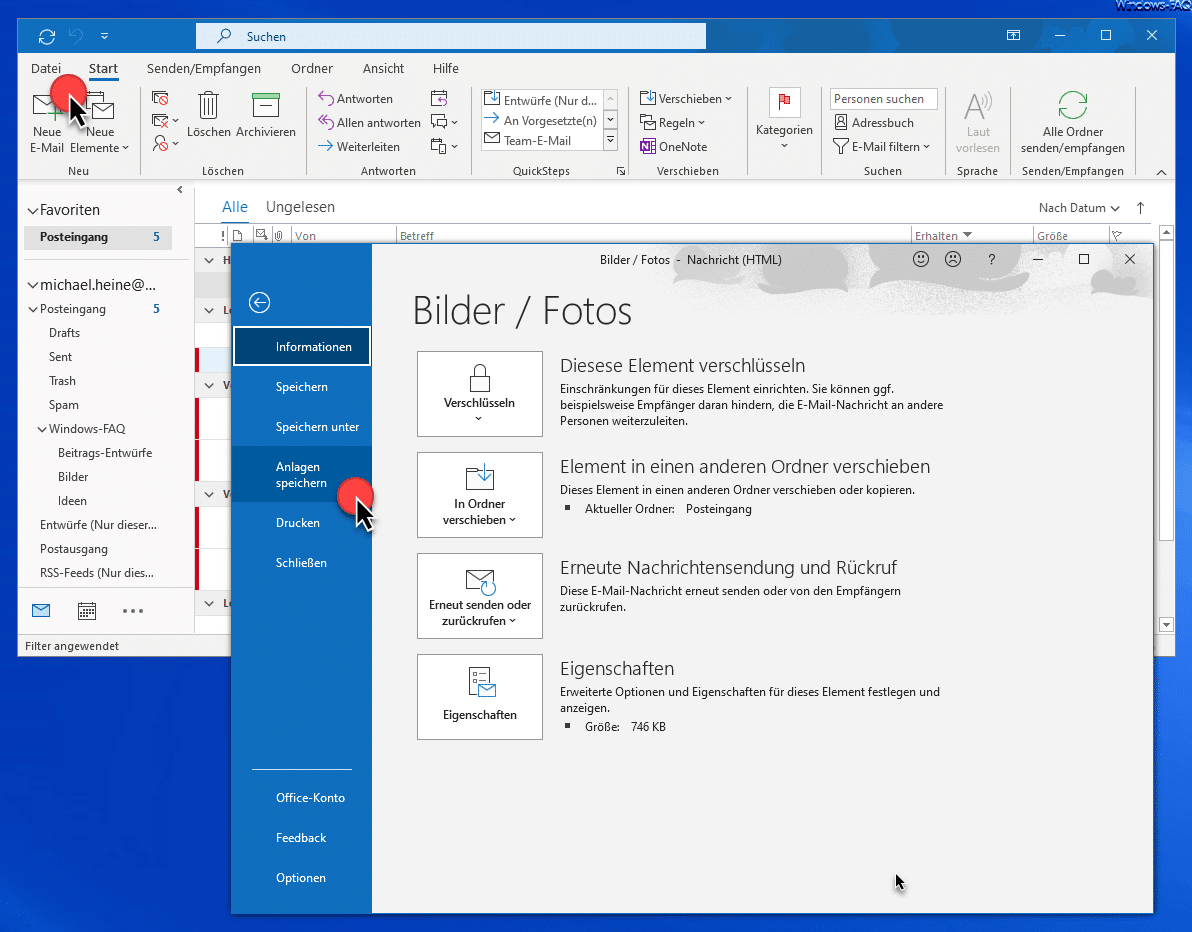Click the Personen suchen search field
1192x932 pixels.
pos(883,99)
